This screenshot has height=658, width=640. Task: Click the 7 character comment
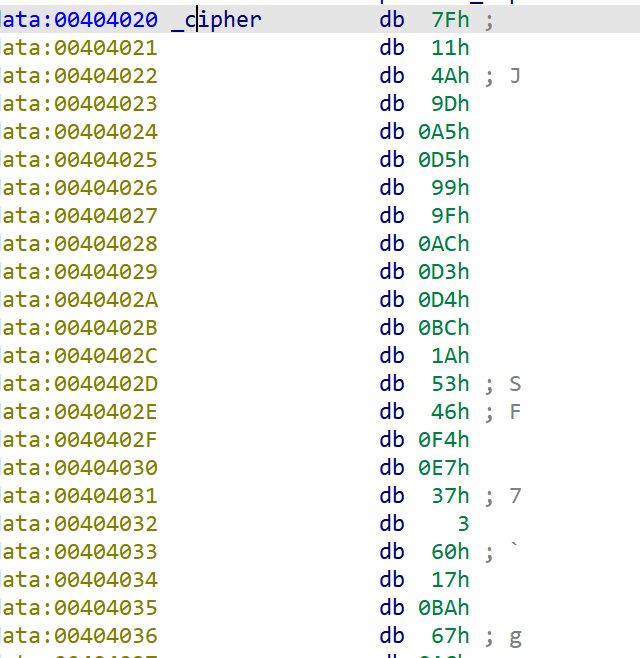tap(515, 496)
